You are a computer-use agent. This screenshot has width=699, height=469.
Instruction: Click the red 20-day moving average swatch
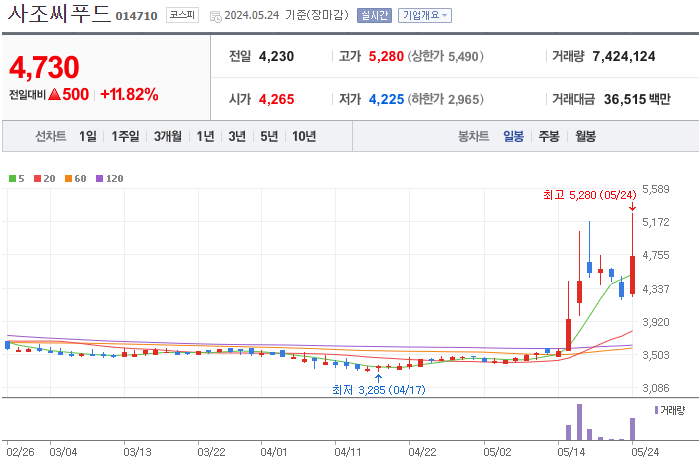pyautogui.click(x=37, y=179)
